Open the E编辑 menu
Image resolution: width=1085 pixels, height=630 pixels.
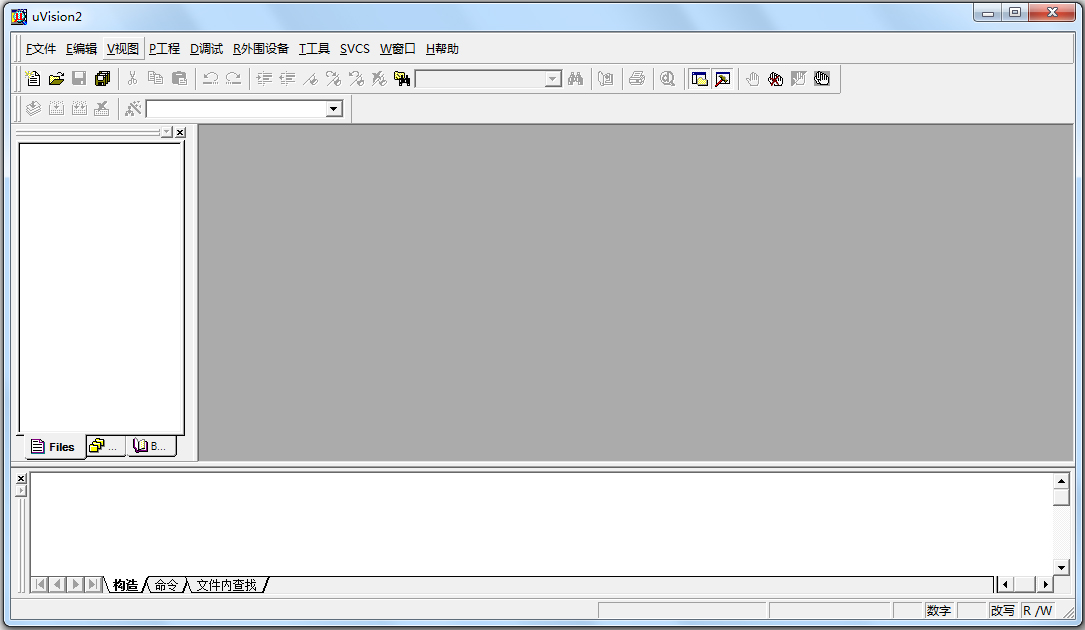[x=81, y=48]
